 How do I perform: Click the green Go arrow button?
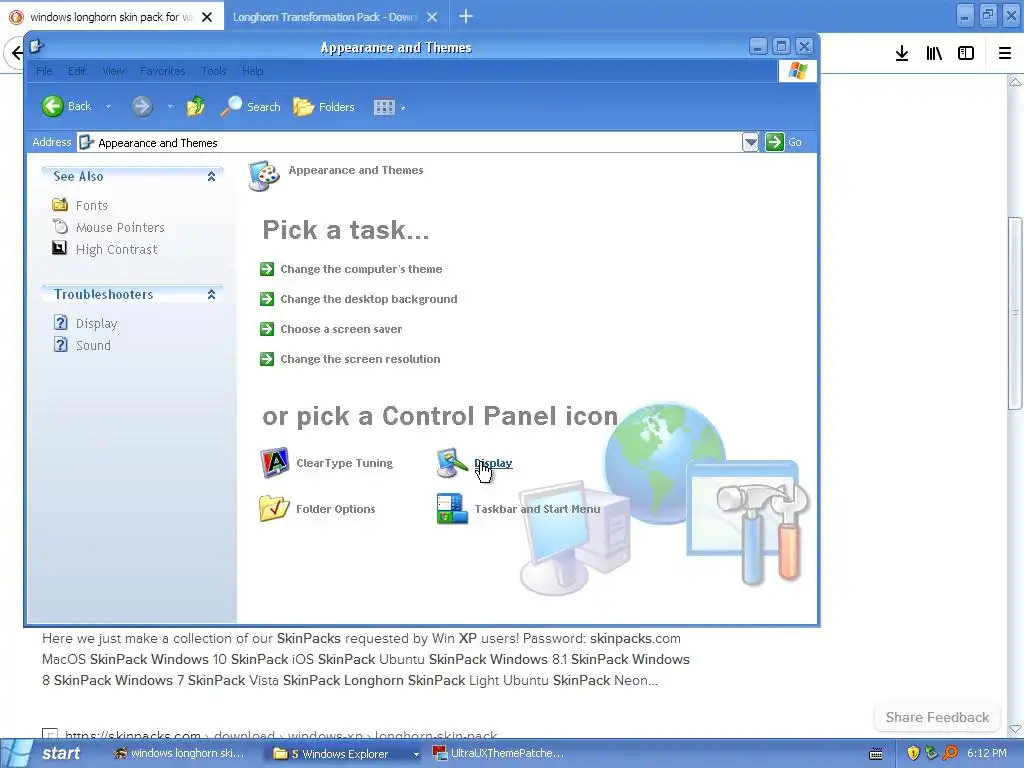tap(775, 142)
